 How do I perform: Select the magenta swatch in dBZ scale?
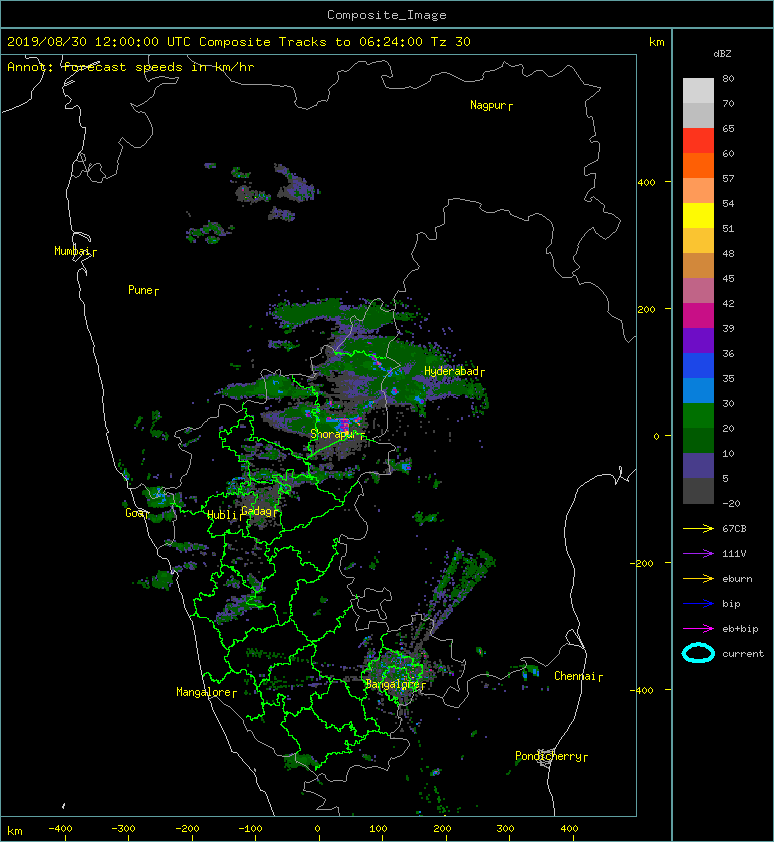pos(698,315)
